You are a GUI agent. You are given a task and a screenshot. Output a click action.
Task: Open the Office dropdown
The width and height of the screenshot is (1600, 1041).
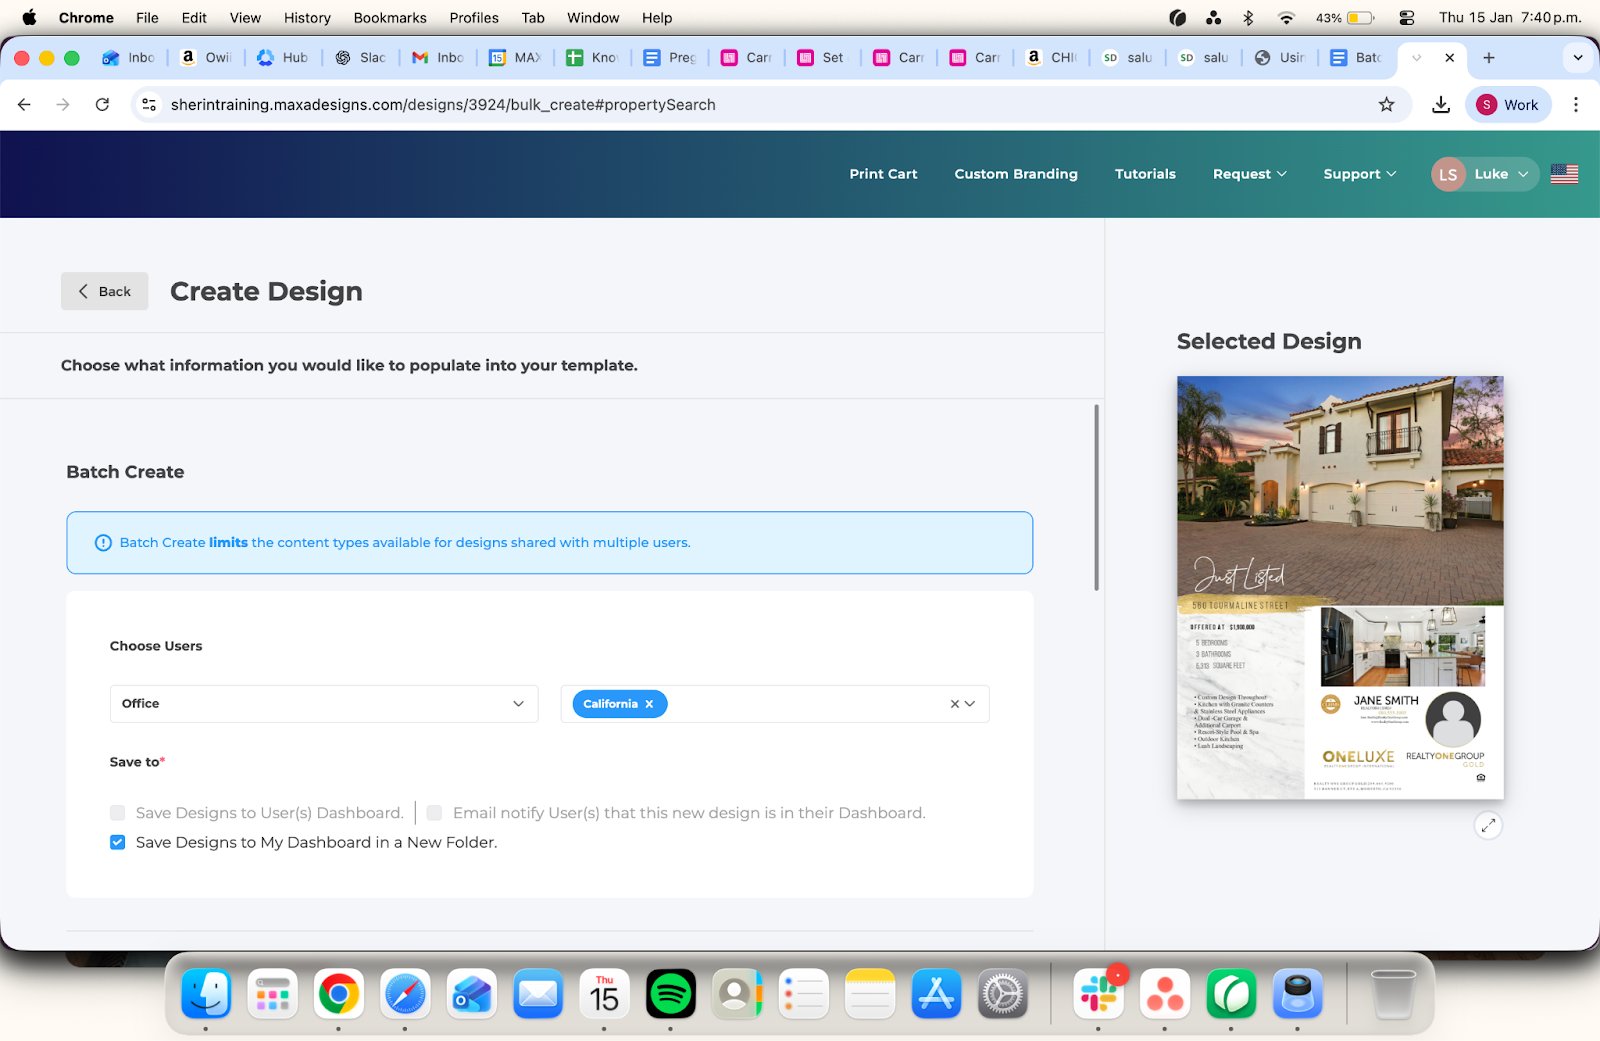coord(323,704)
